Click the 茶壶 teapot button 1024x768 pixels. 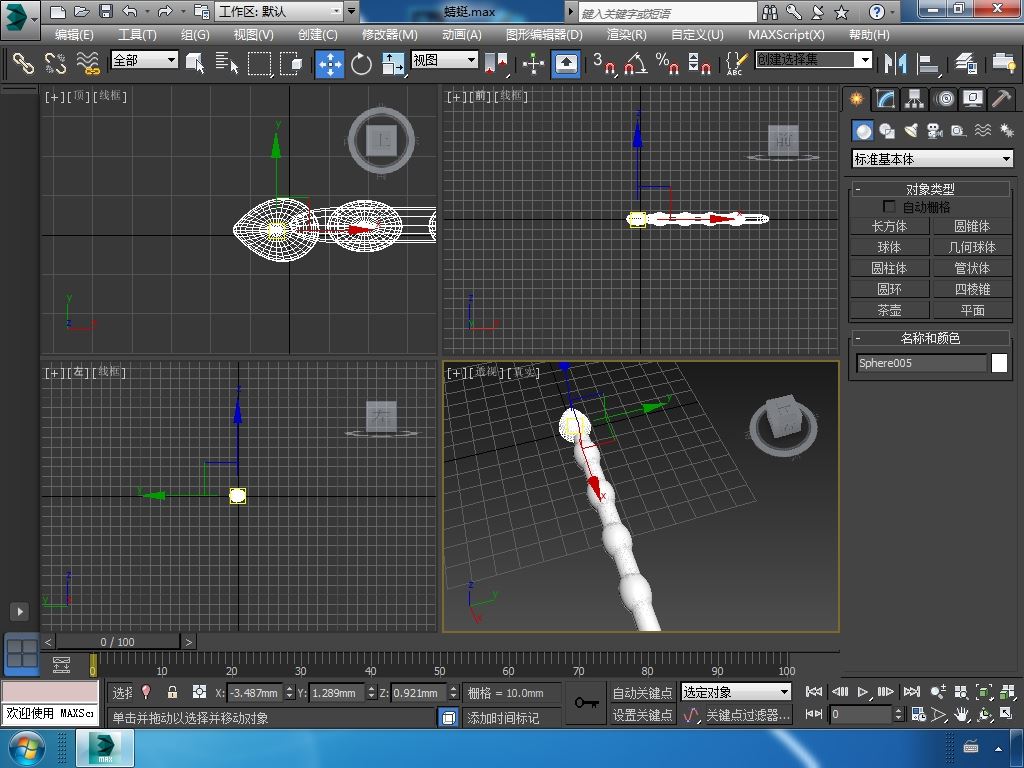pos(889,310)
